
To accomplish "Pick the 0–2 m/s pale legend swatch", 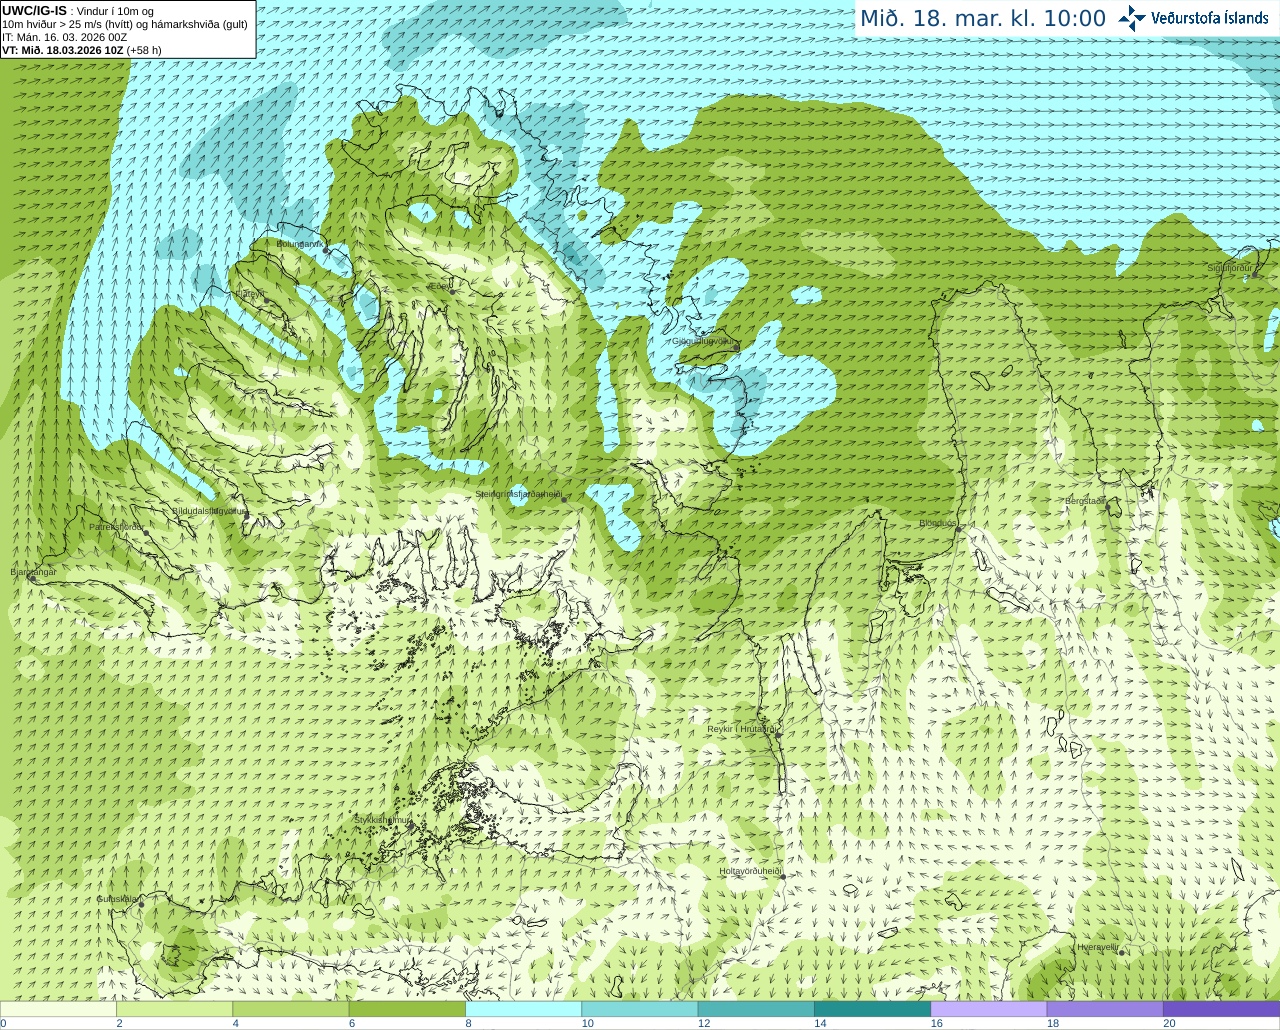I will click(x=58, y=1009).
